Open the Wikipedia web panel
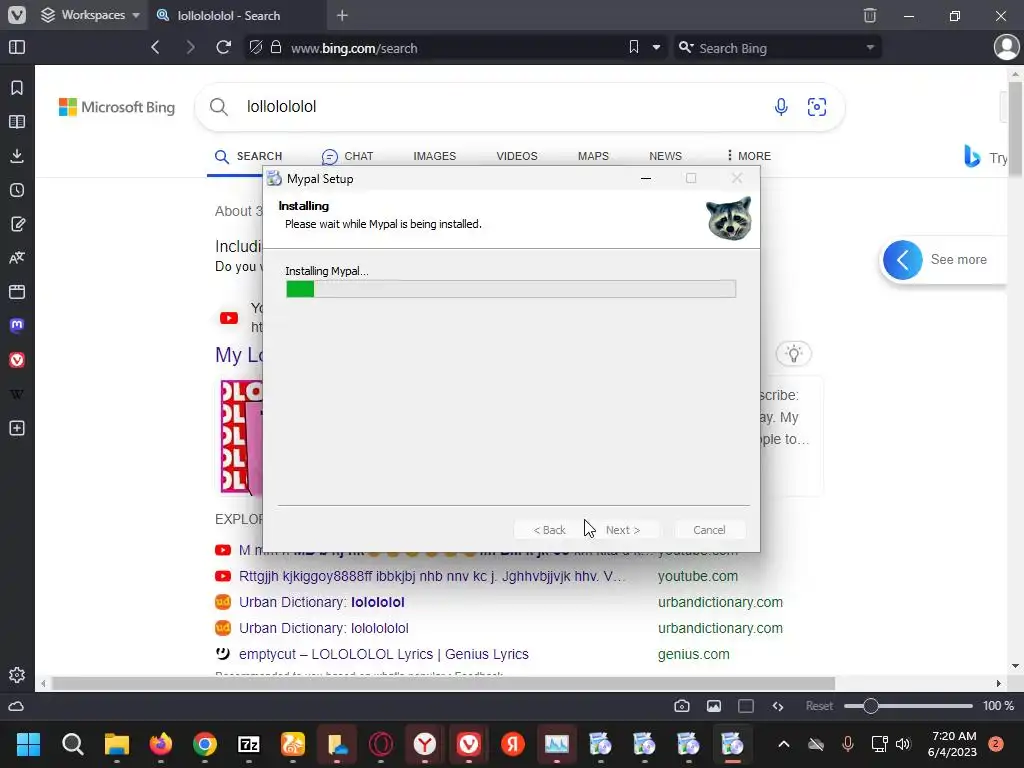1024x768 pixels. tap(17, 394)
